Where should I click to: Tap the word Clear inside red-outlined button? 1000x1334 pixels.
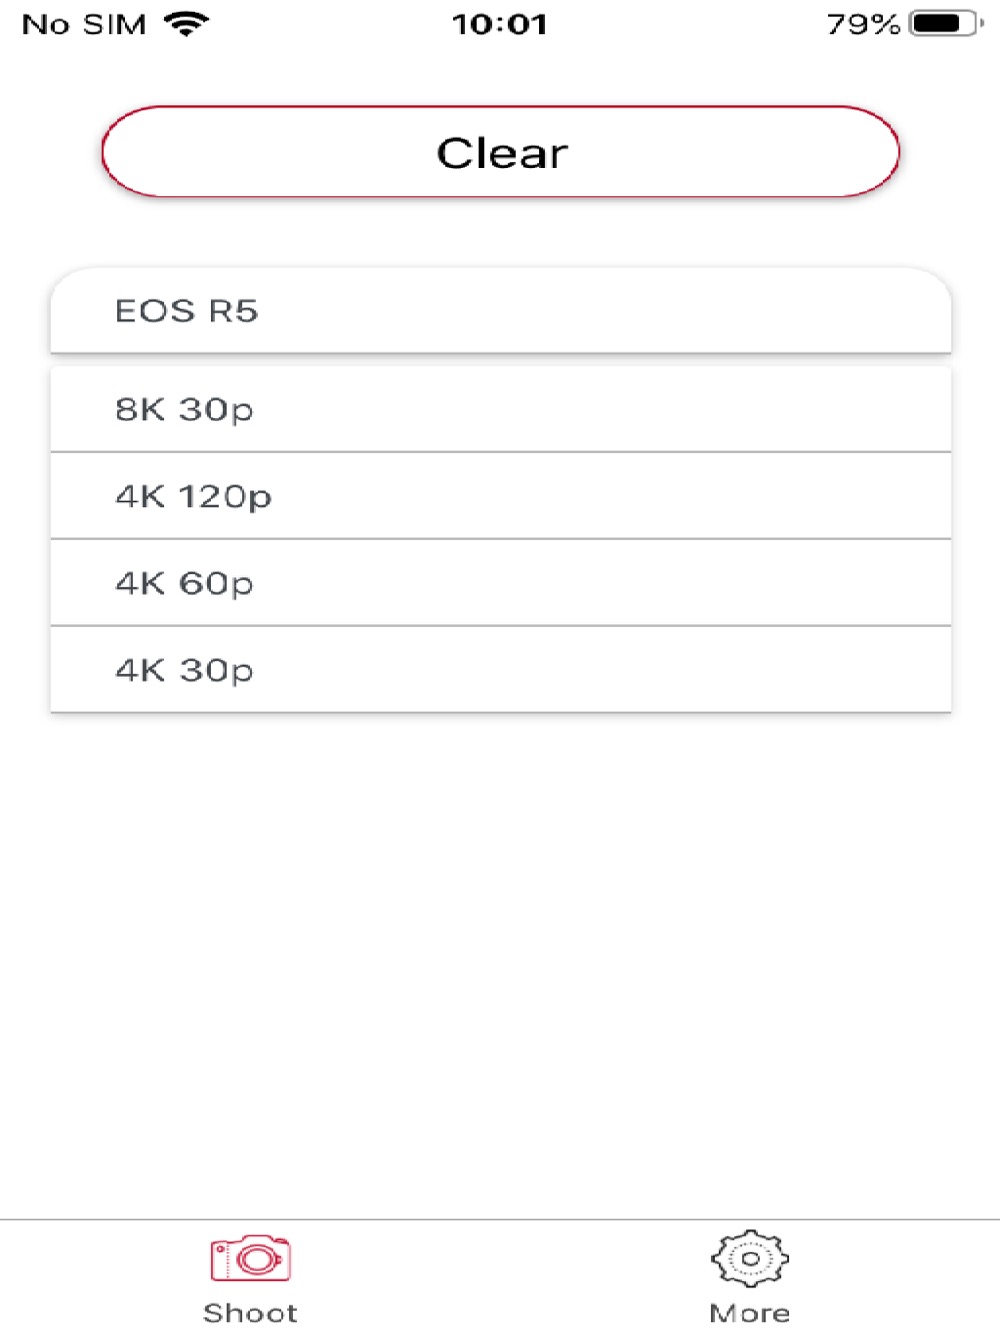click(x=502, y=153)
